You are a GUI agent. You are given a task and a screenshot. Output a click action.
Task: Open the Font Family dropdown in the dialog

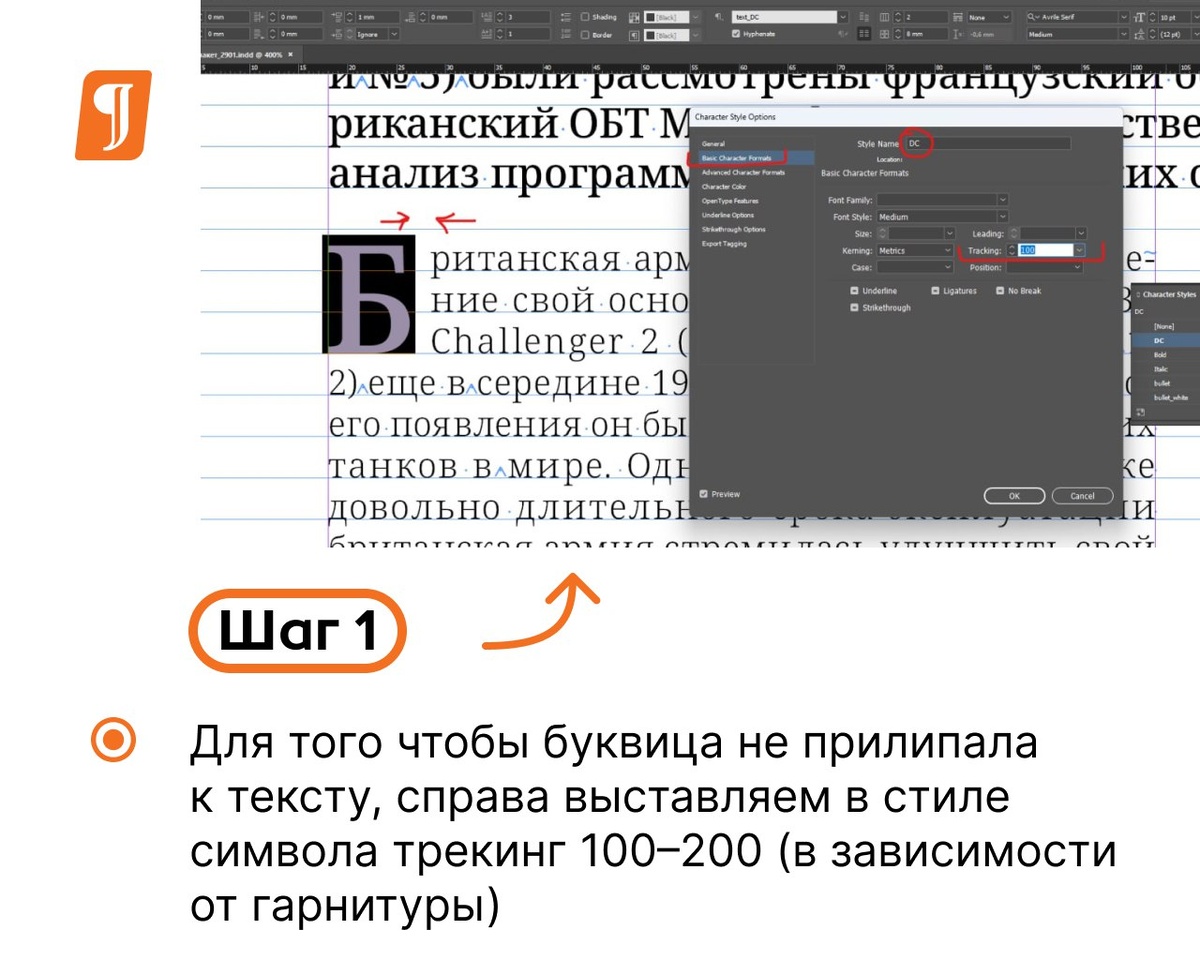tap(1003, 199)
